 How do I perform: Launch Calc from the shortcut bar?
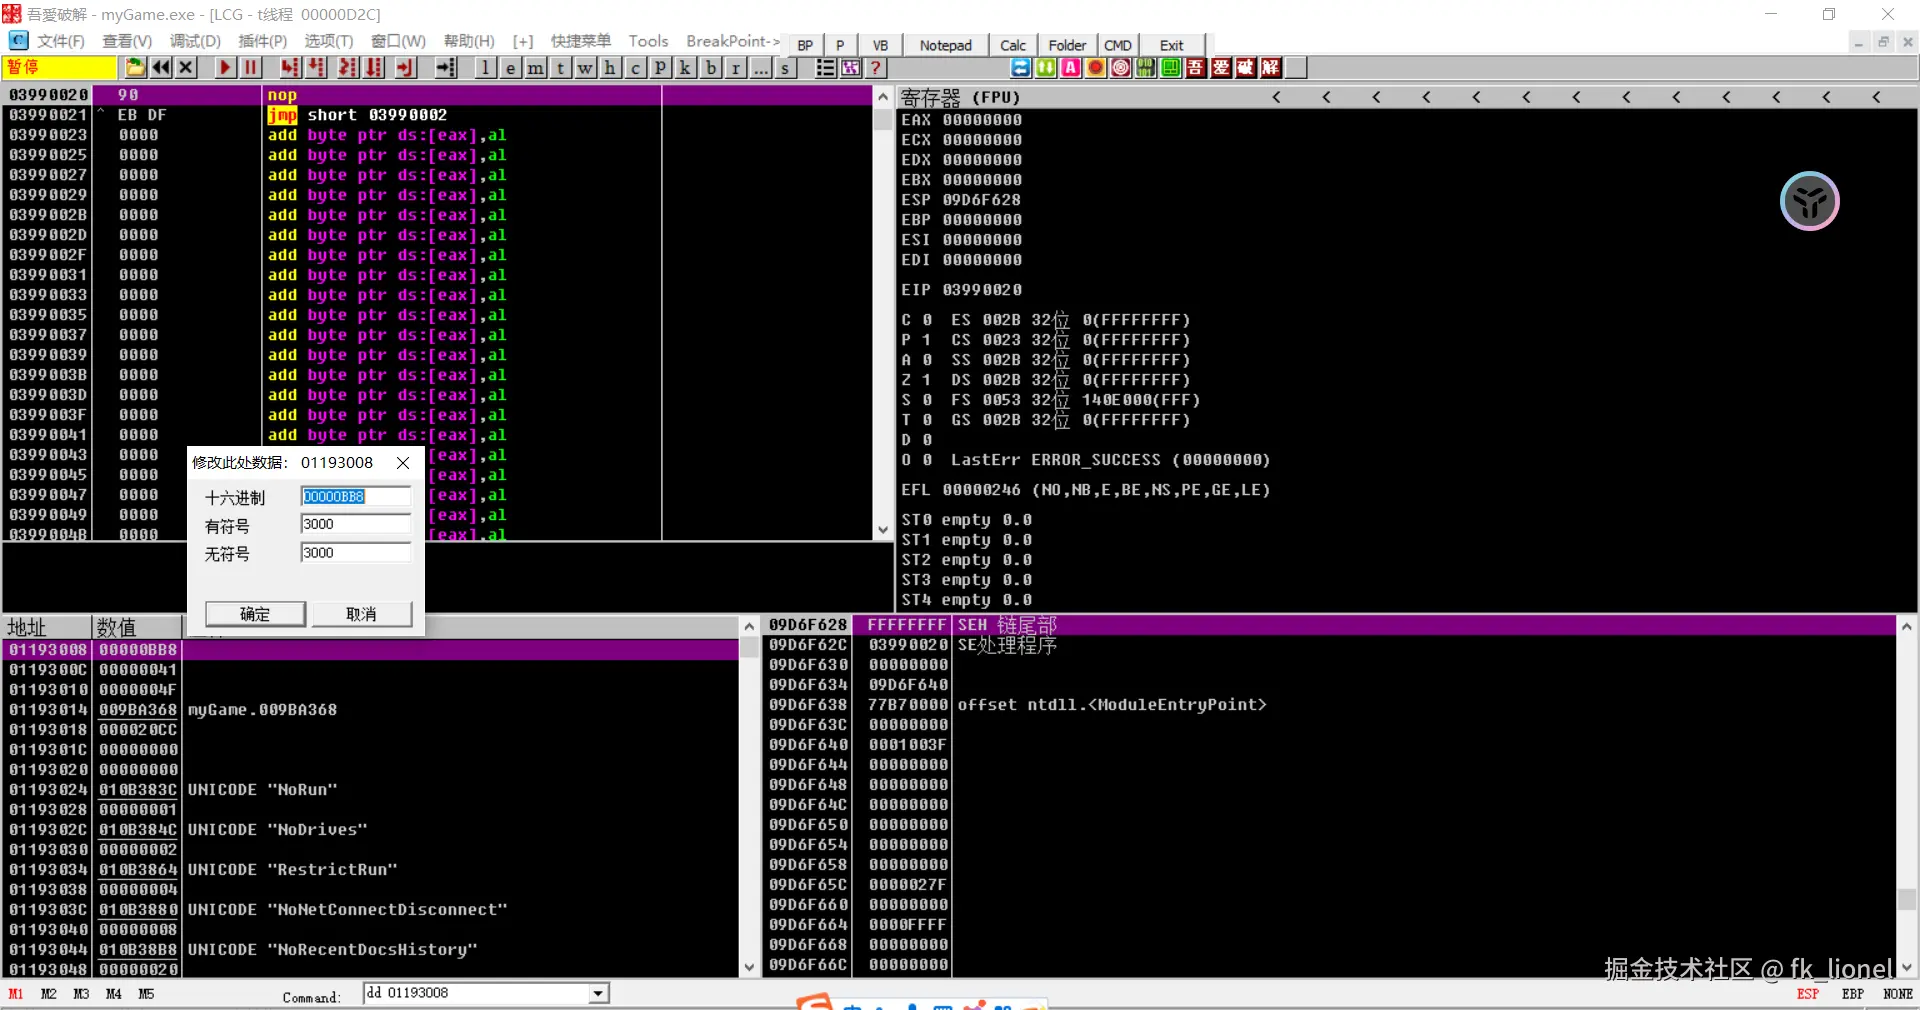(1013, 45)
